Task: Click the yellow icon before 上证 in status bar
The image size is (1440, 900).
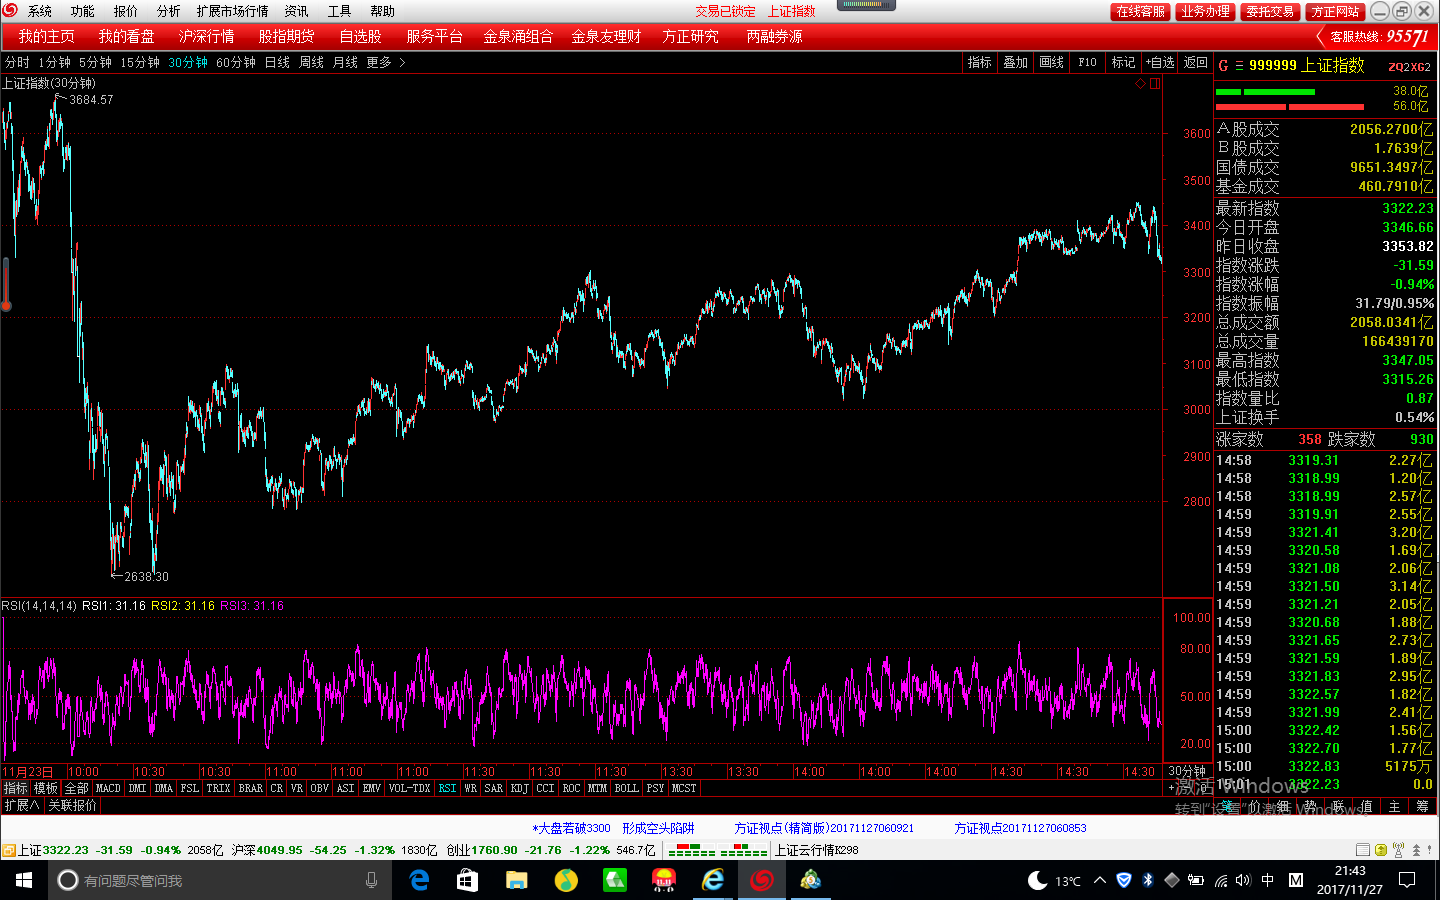Action: [9, 850]
